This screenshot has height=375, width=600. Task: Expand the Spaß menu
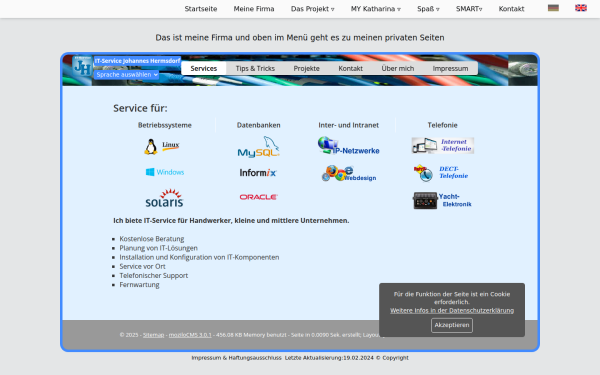(x=428, y=9)
